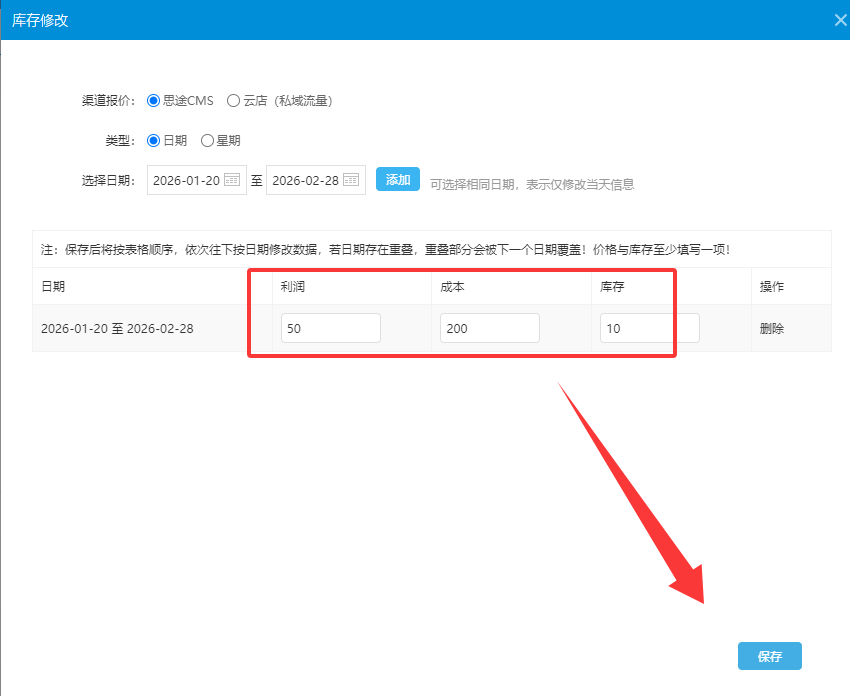Close the 库存修改 dialog with X
The width and height of the screenshot is (850, 696).
841,19
